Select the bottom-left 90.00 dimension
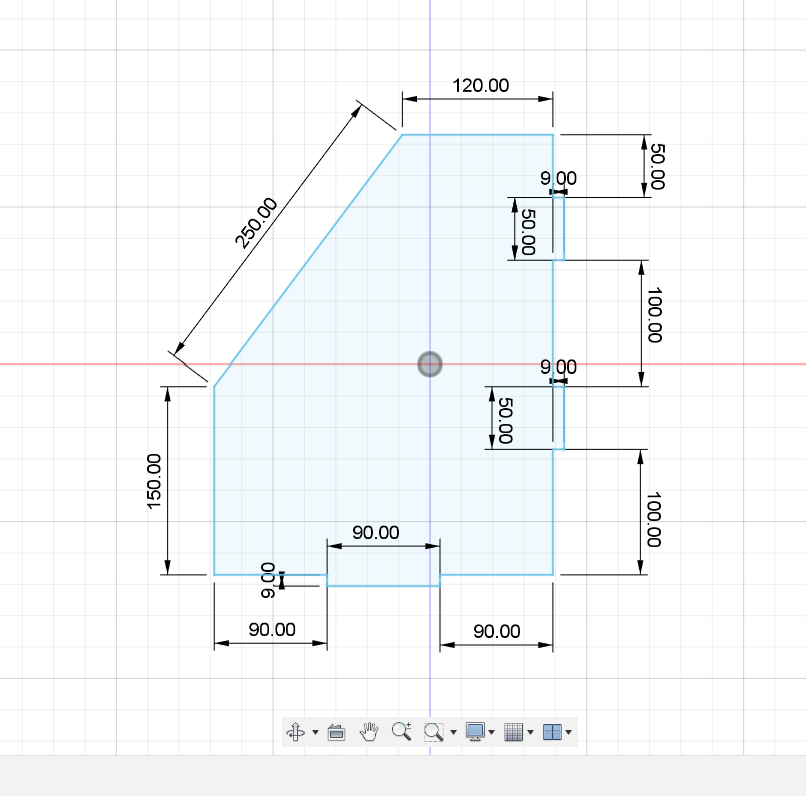 (272, 630)
